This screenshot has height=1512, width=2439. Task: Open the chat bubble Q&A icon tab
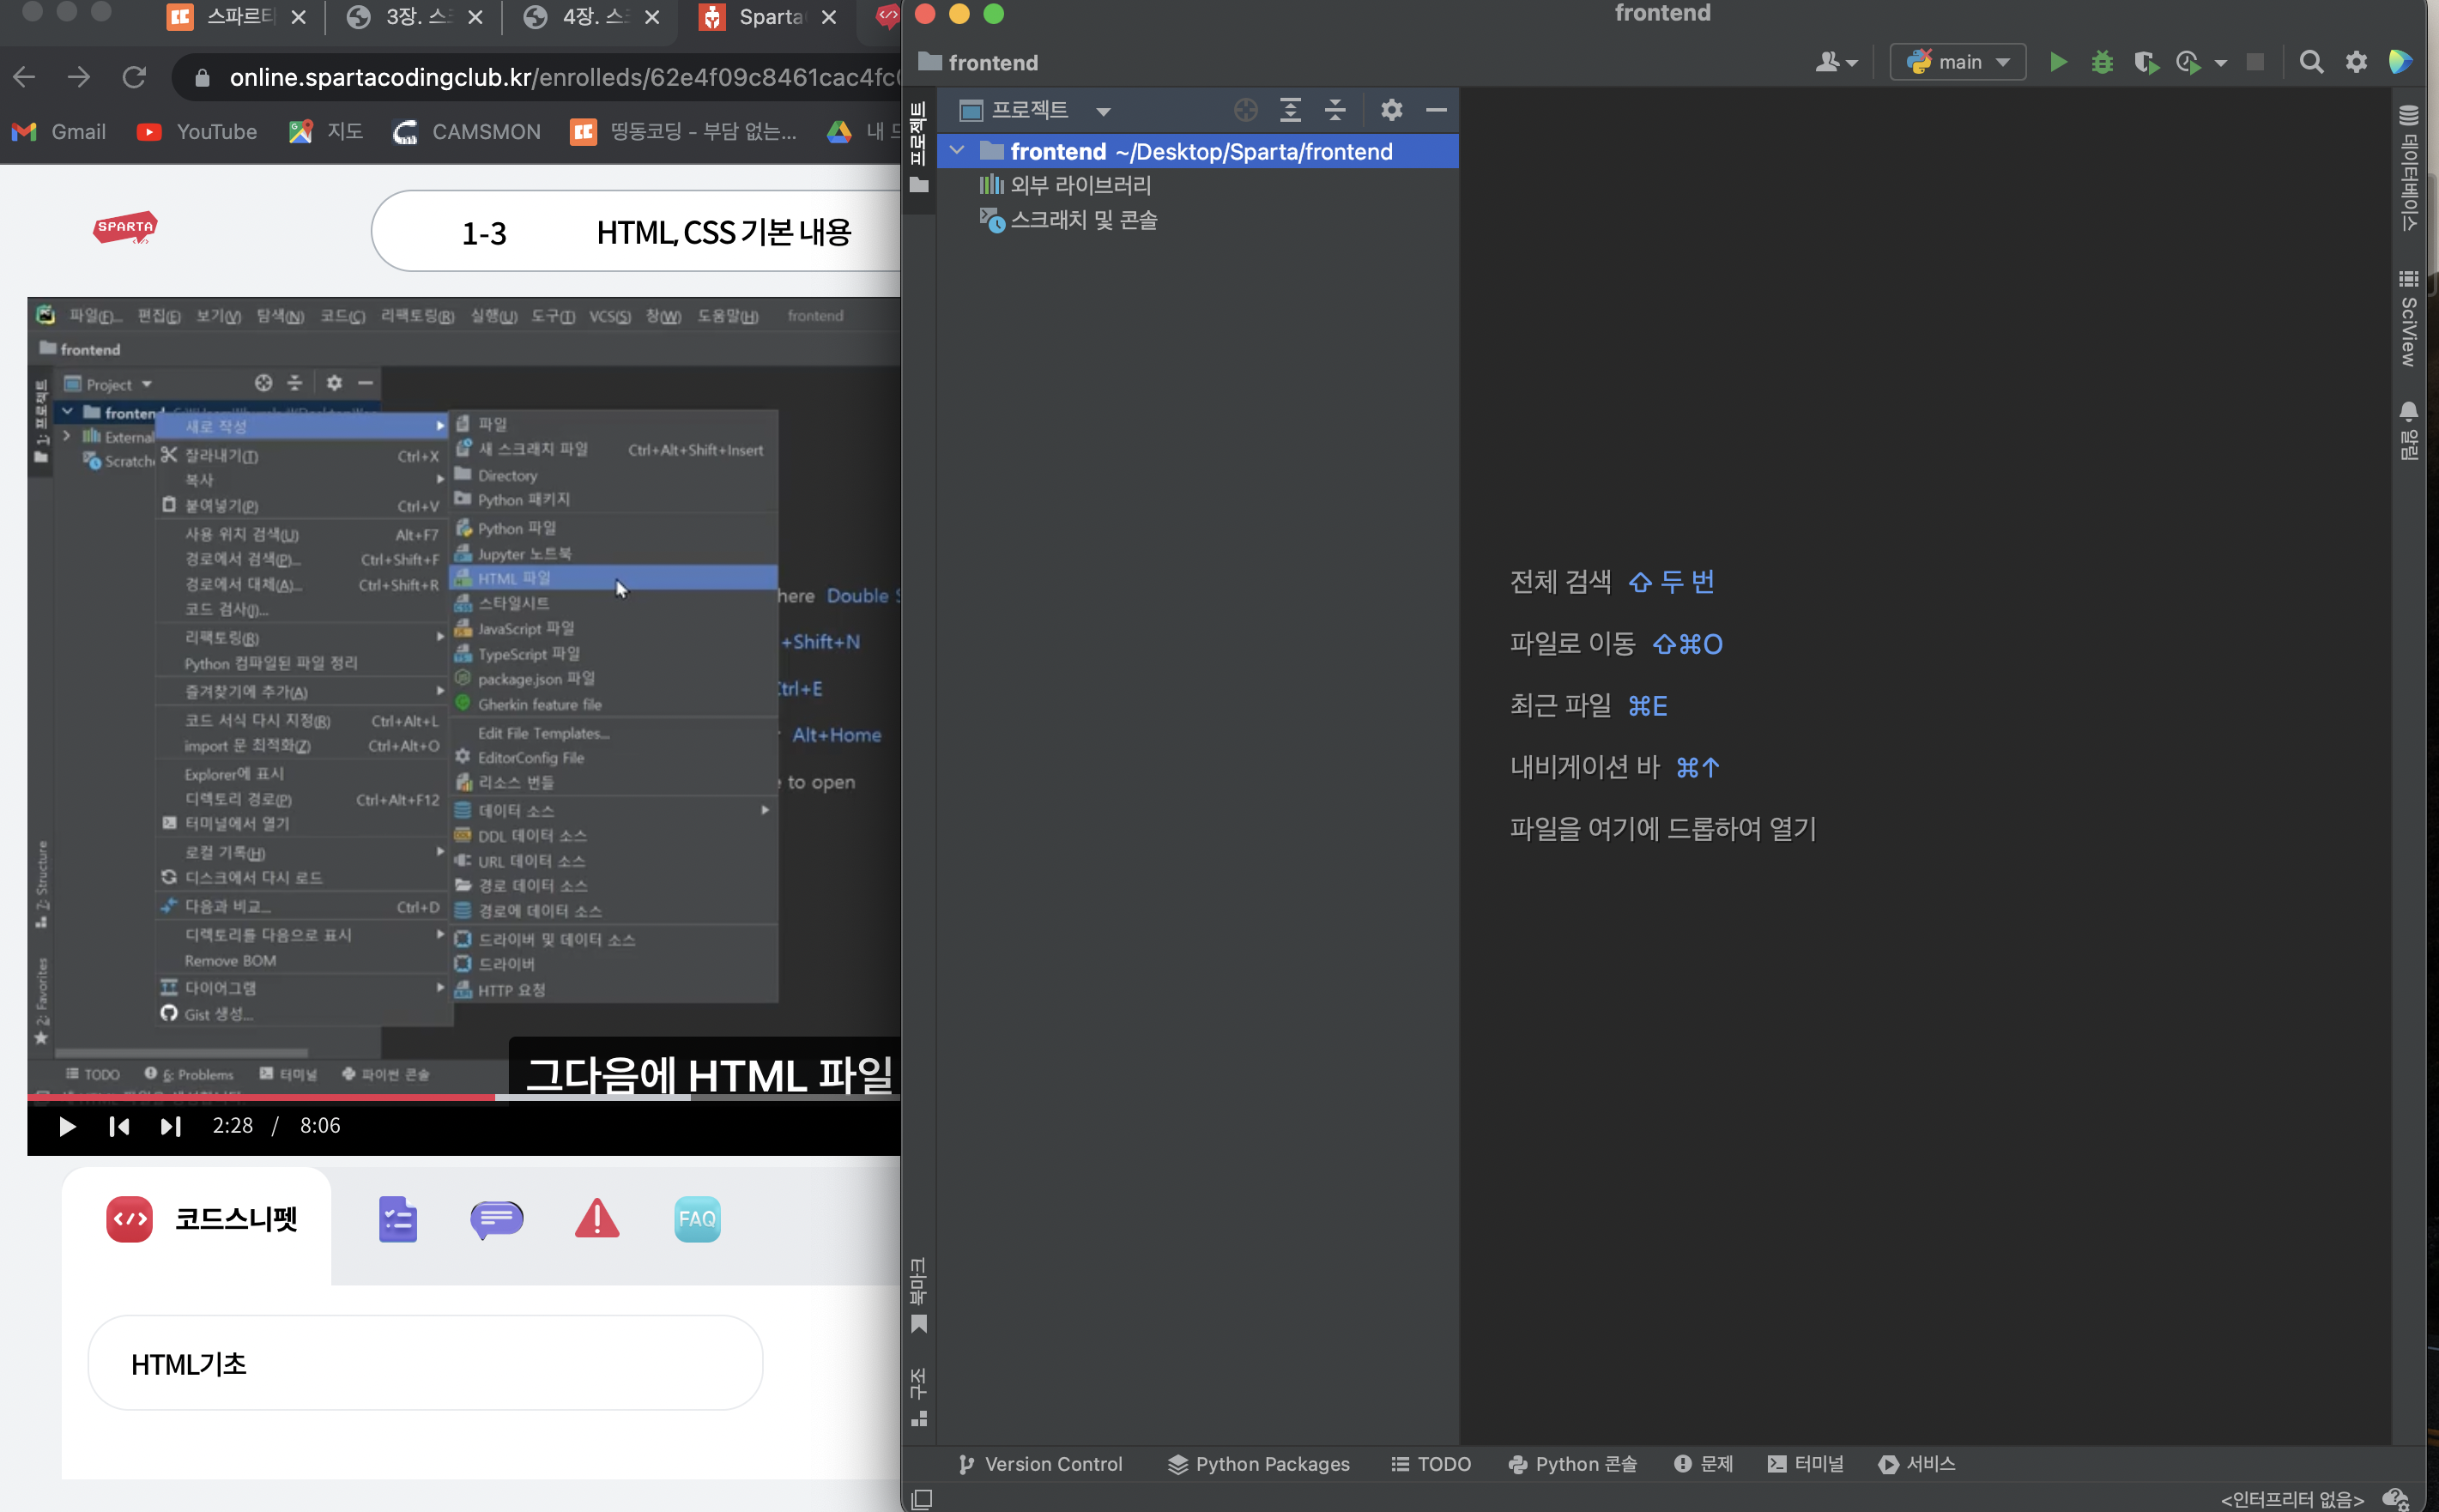pos(497,1219)
